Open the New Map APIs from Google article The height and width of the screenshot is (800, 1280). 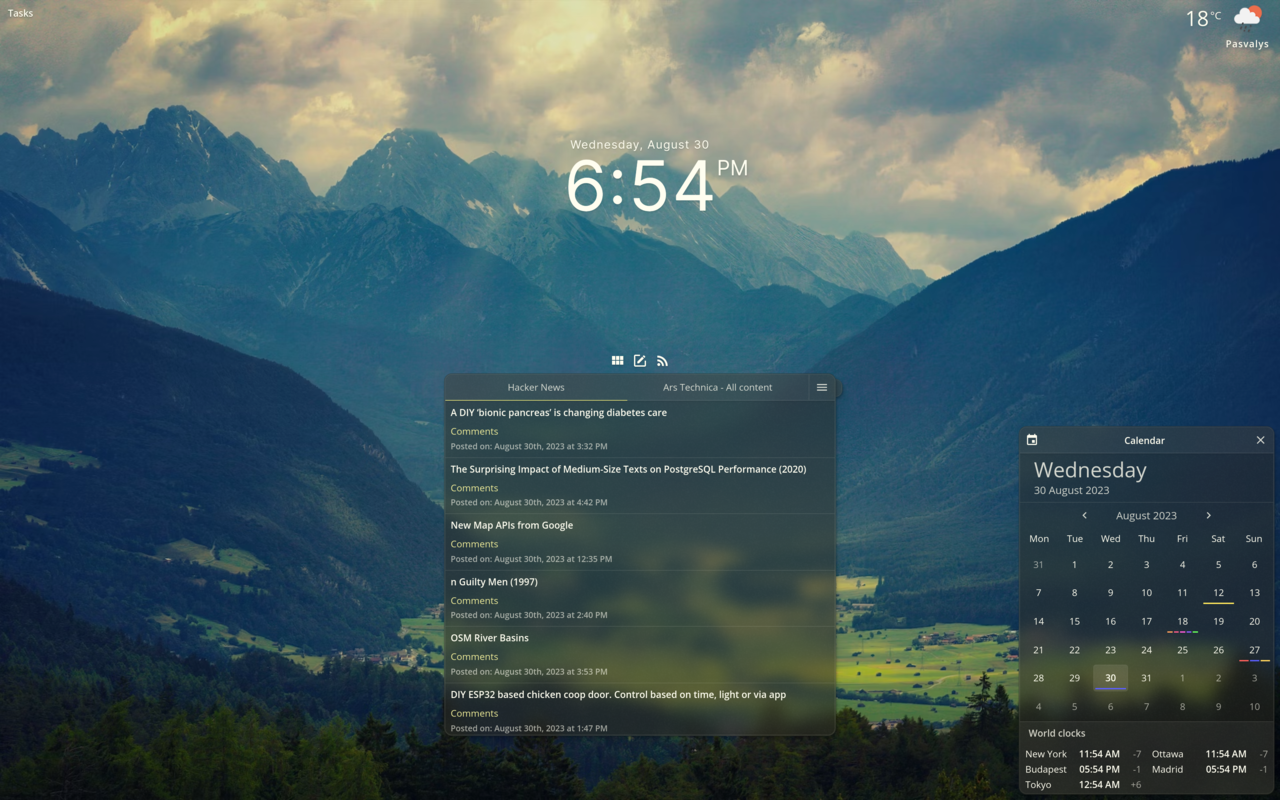512,524
